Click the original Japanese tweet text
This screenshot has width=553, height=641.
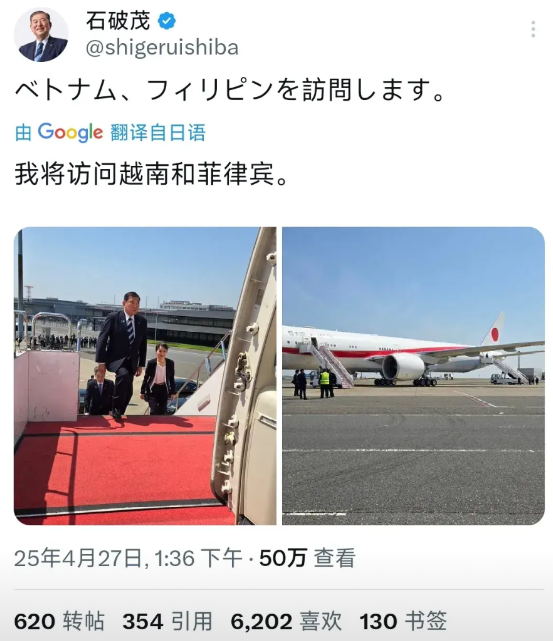(230, 90)
